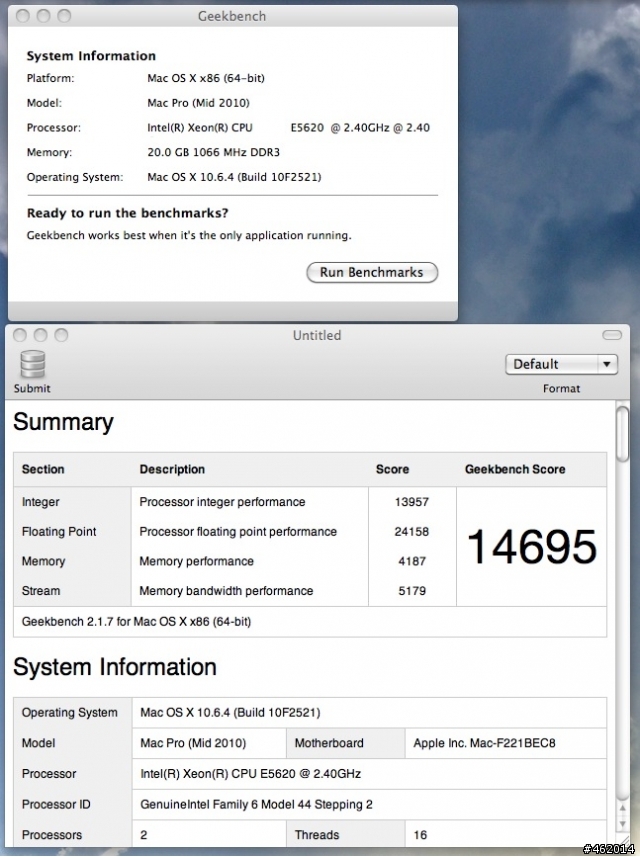This screenshot has height=857, width=640.
Task: Click the toolbar toggle pill in Untitled window
Action: point(612,335)
